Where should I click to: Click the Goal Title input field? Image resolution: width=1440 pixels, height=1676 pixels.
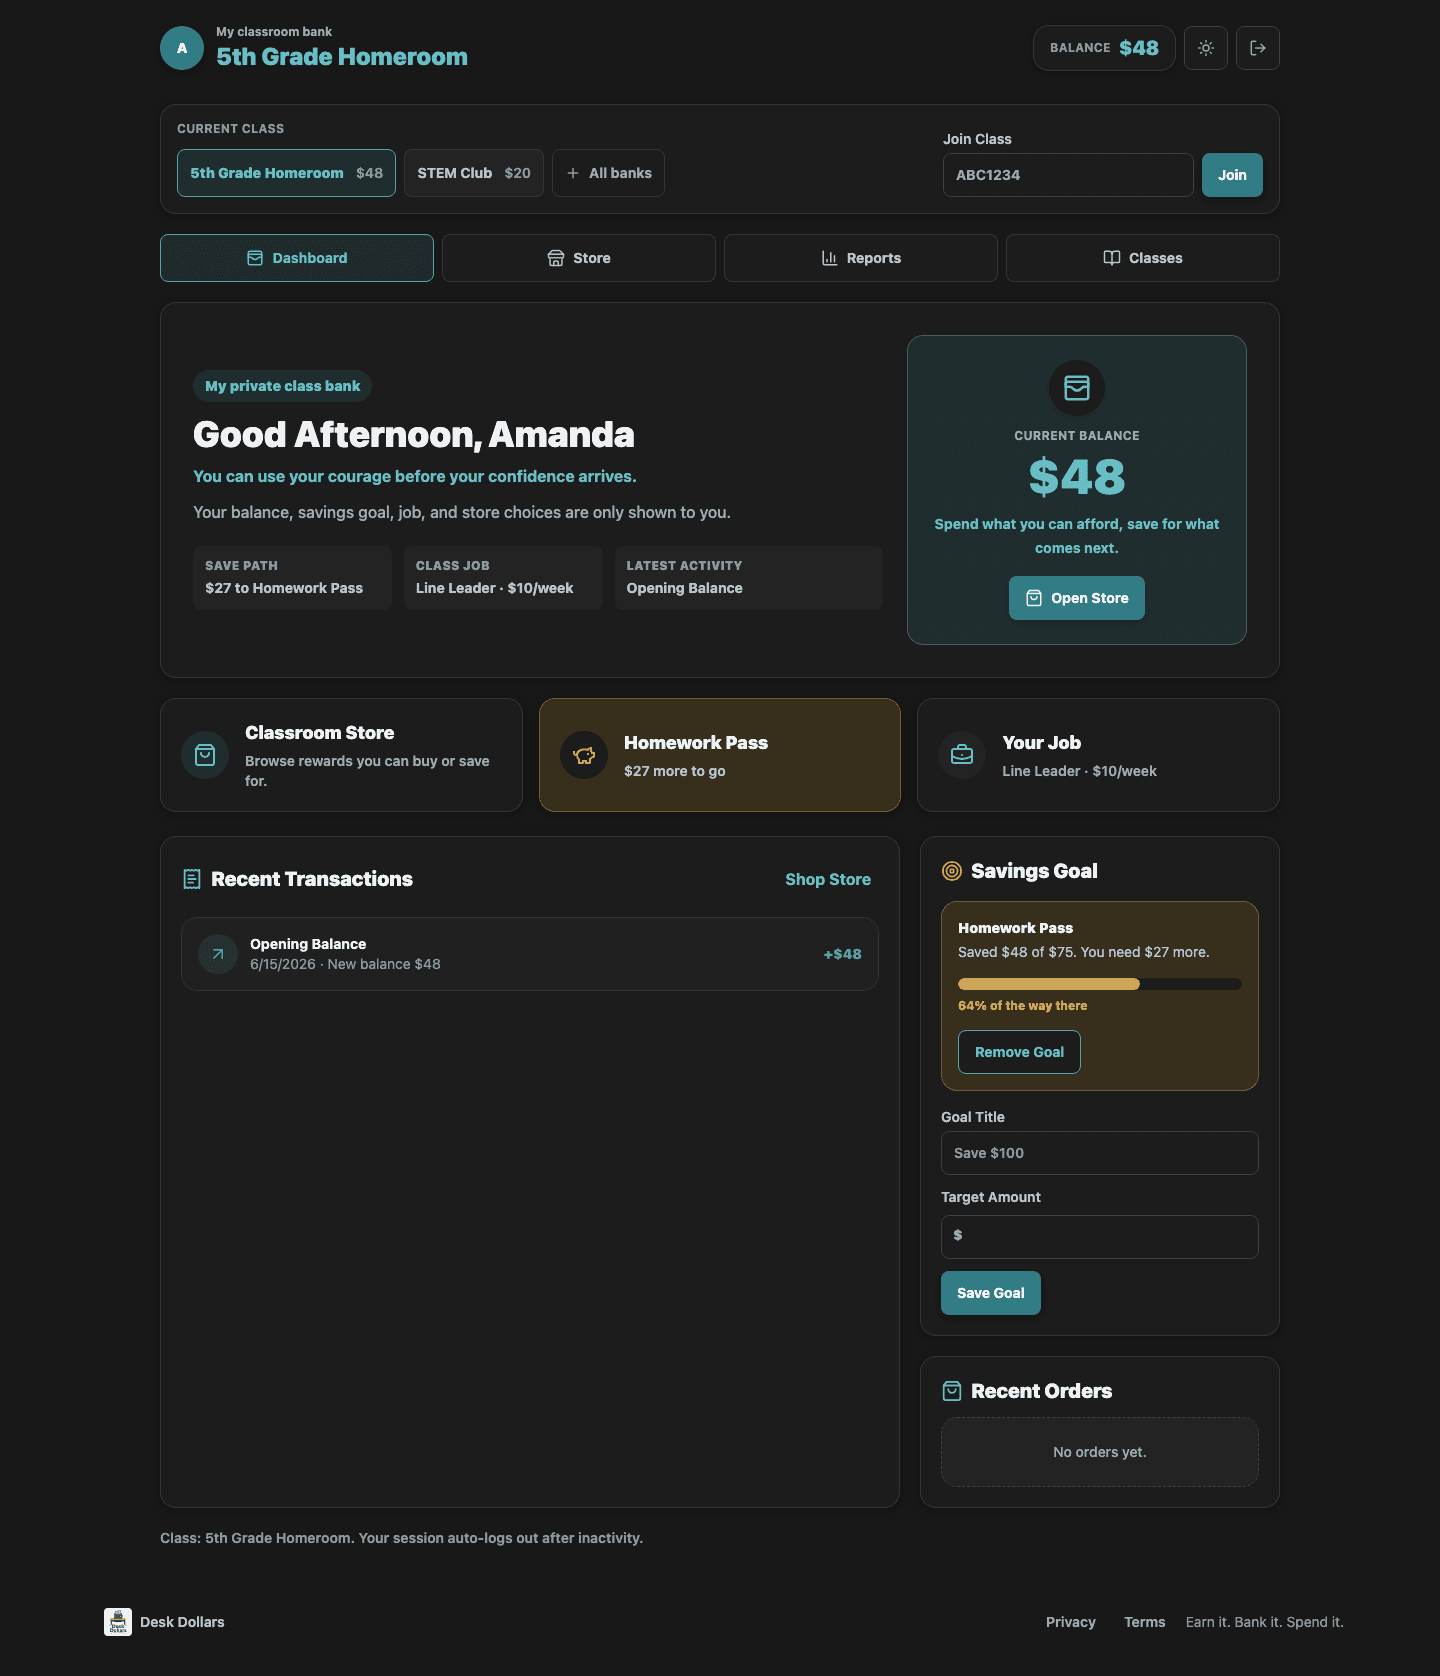1100,1153
